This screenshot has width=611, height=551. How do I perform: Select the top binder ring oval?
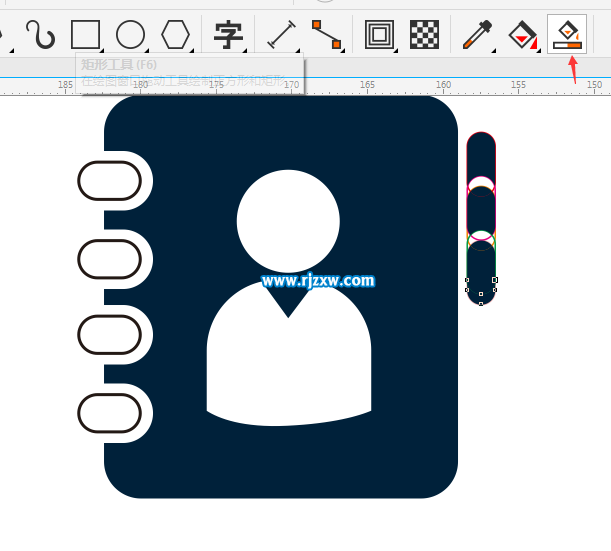pos(110,181)
